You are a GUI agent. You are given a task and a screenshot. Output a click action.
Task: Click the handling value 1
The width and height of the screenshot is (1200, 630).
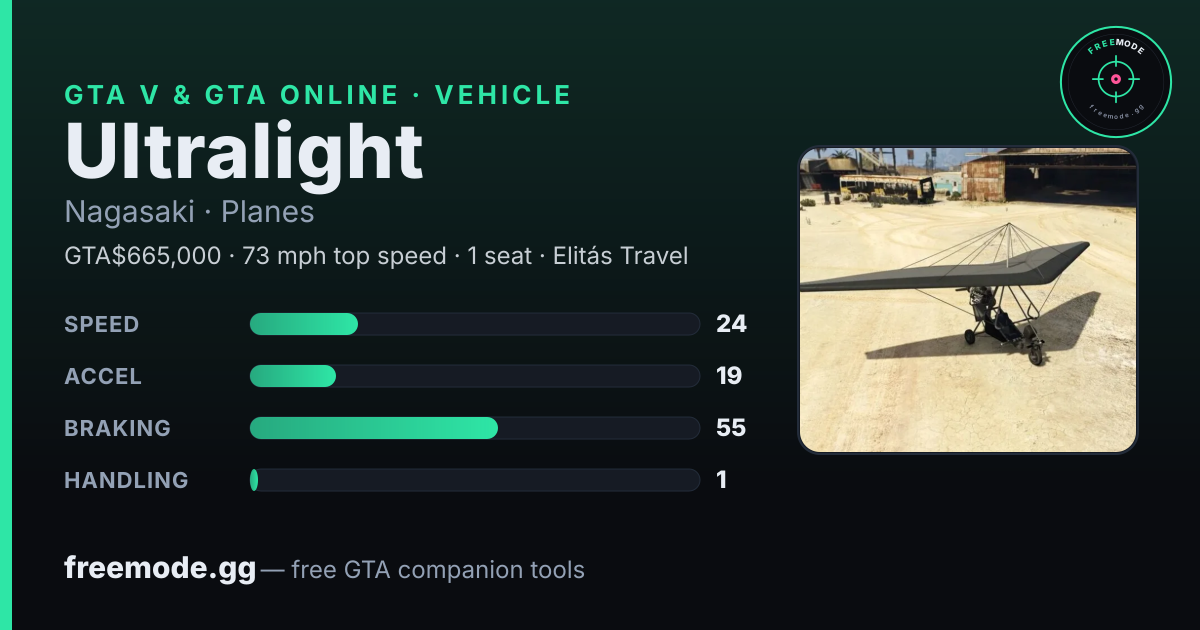click(721, 480)
